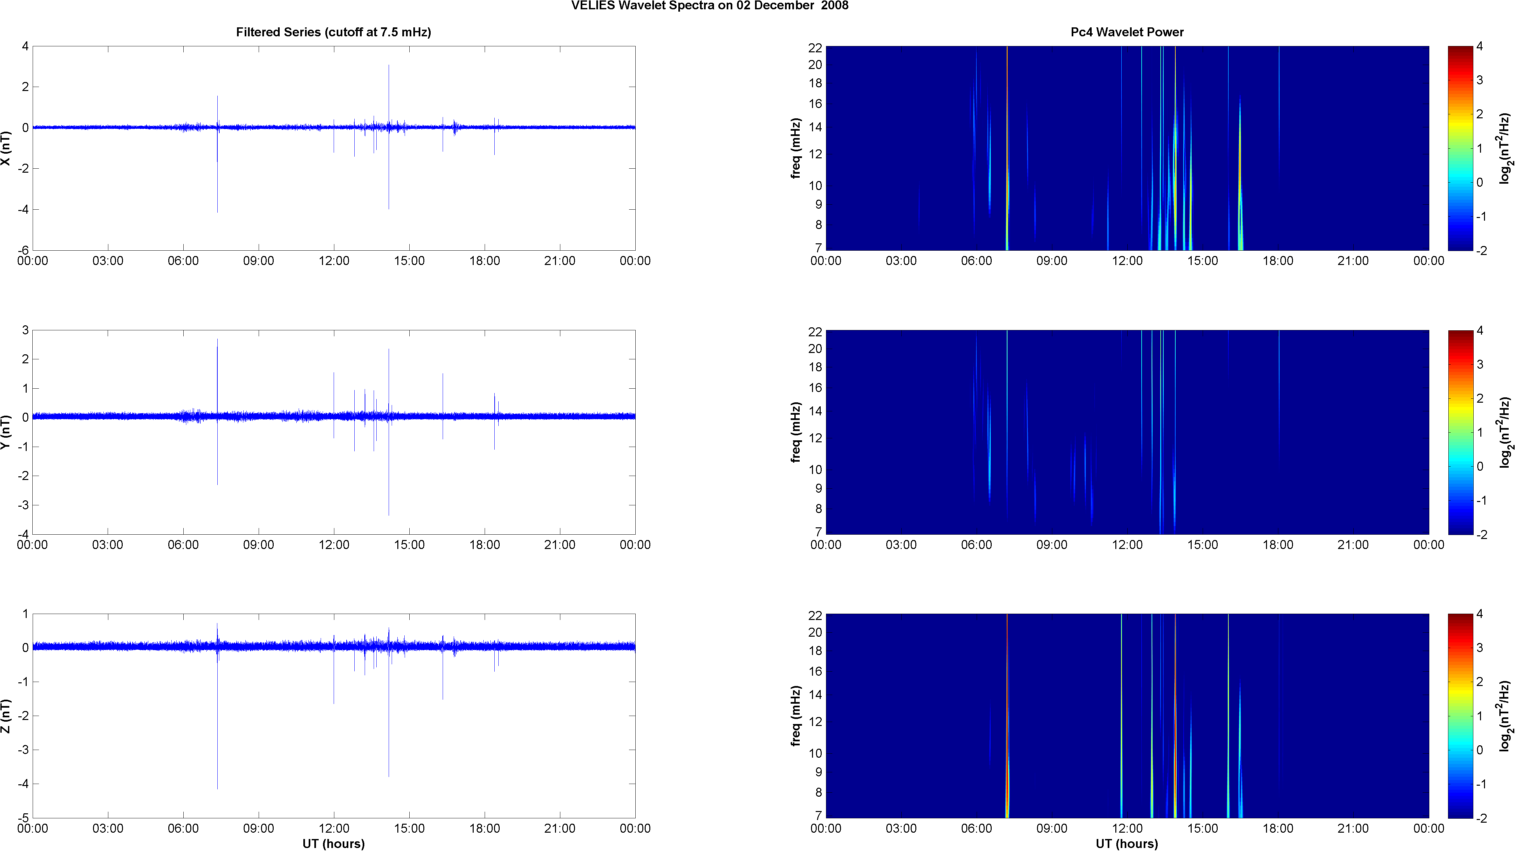Viewport: 1515px width, 851px height.
Task: Click "UT (hours)" label under Z series plot
Action: tap(333, 844)
